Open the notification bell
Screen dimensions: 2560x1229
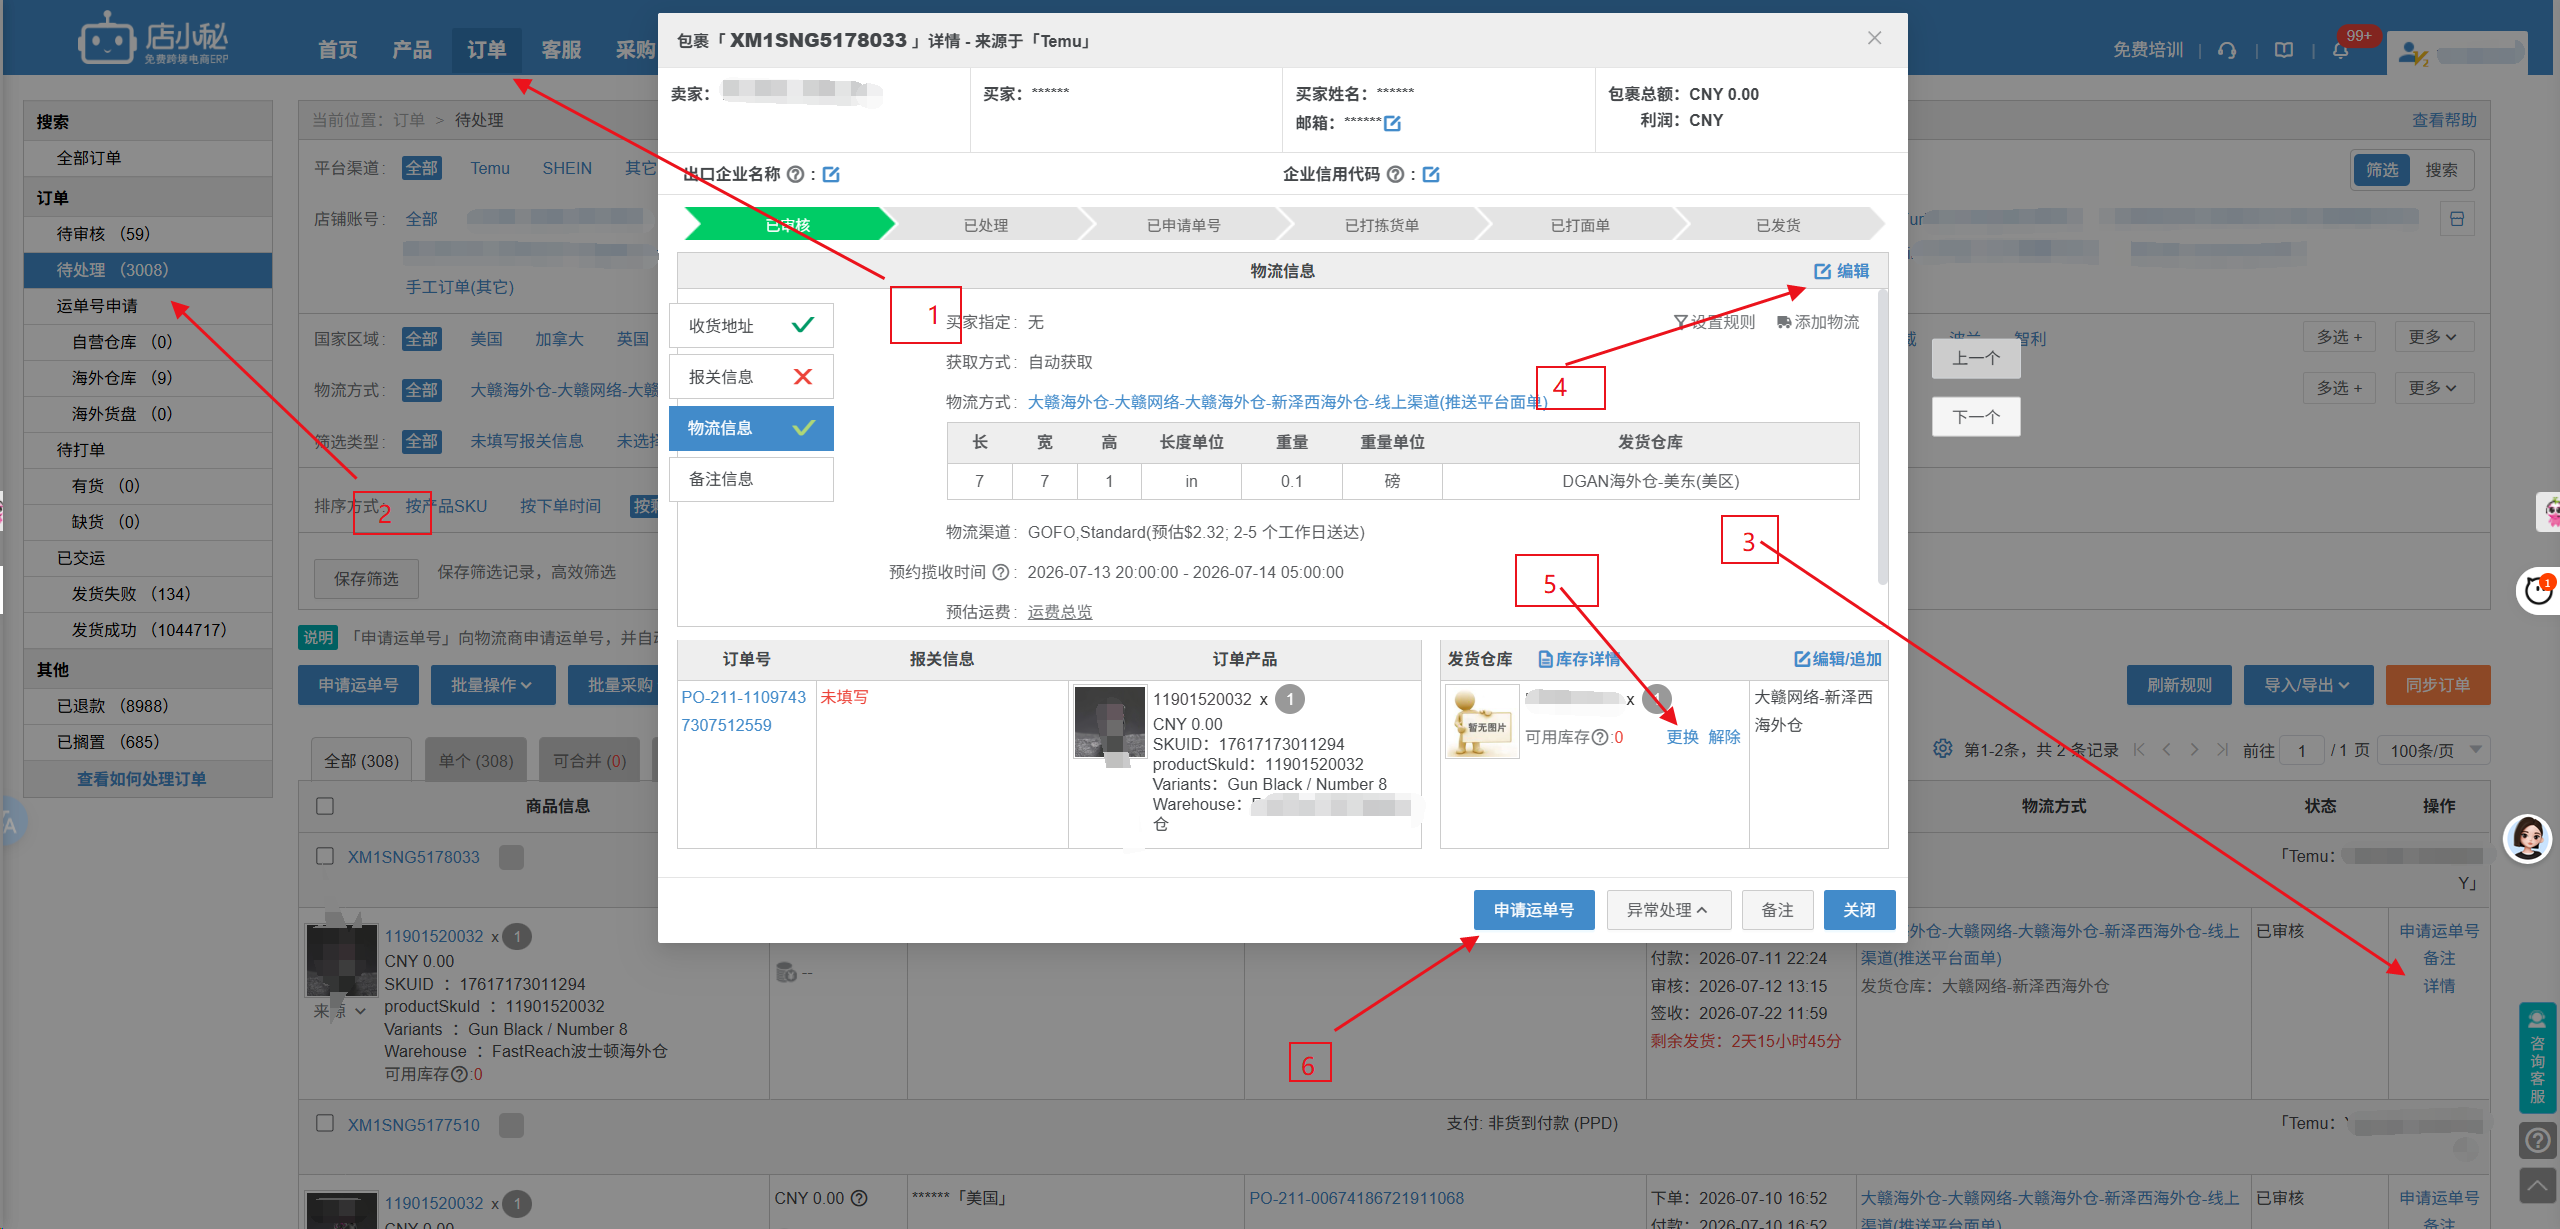coord(2341,50)
